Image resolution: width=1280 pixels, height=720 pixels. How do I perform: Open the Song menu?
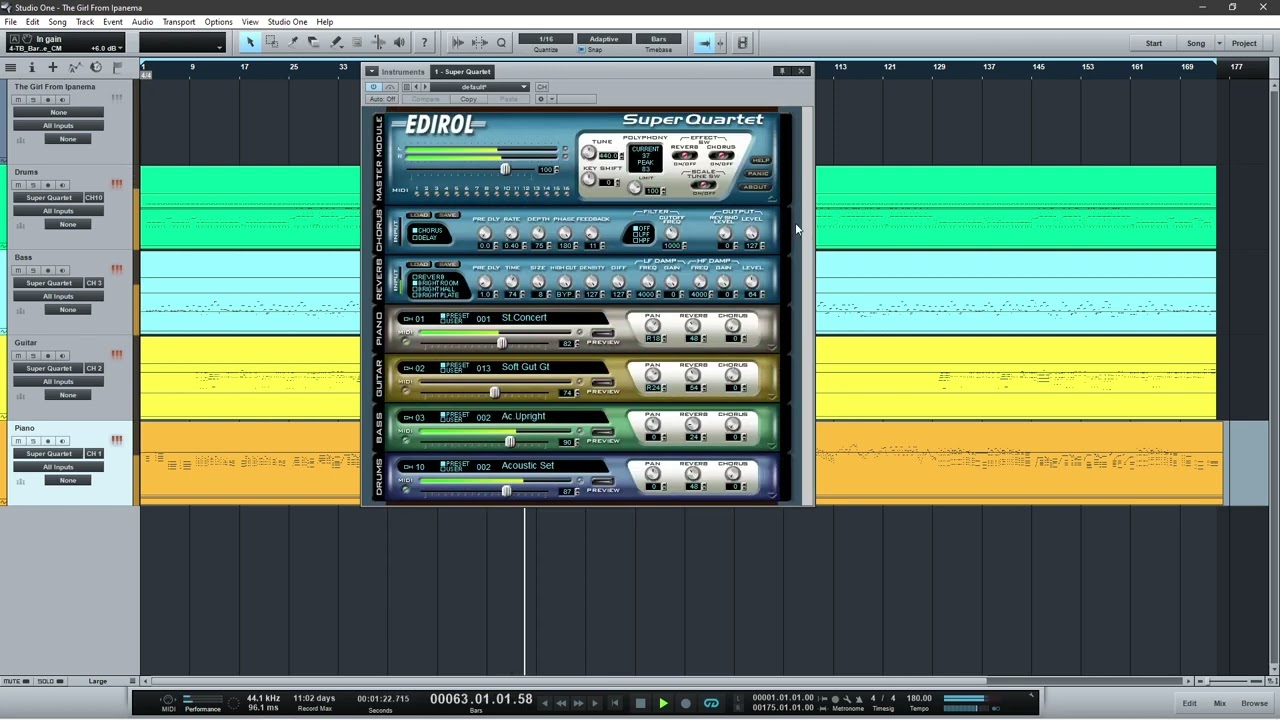pyautogui.click(x=57, y=22)
